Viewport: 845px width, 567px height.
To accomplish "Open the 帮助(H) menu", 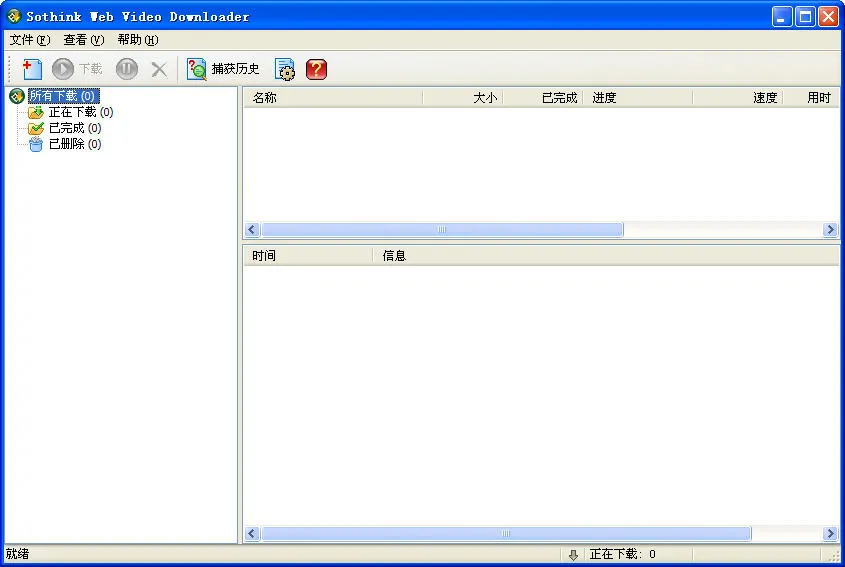I will click(138, 40).
